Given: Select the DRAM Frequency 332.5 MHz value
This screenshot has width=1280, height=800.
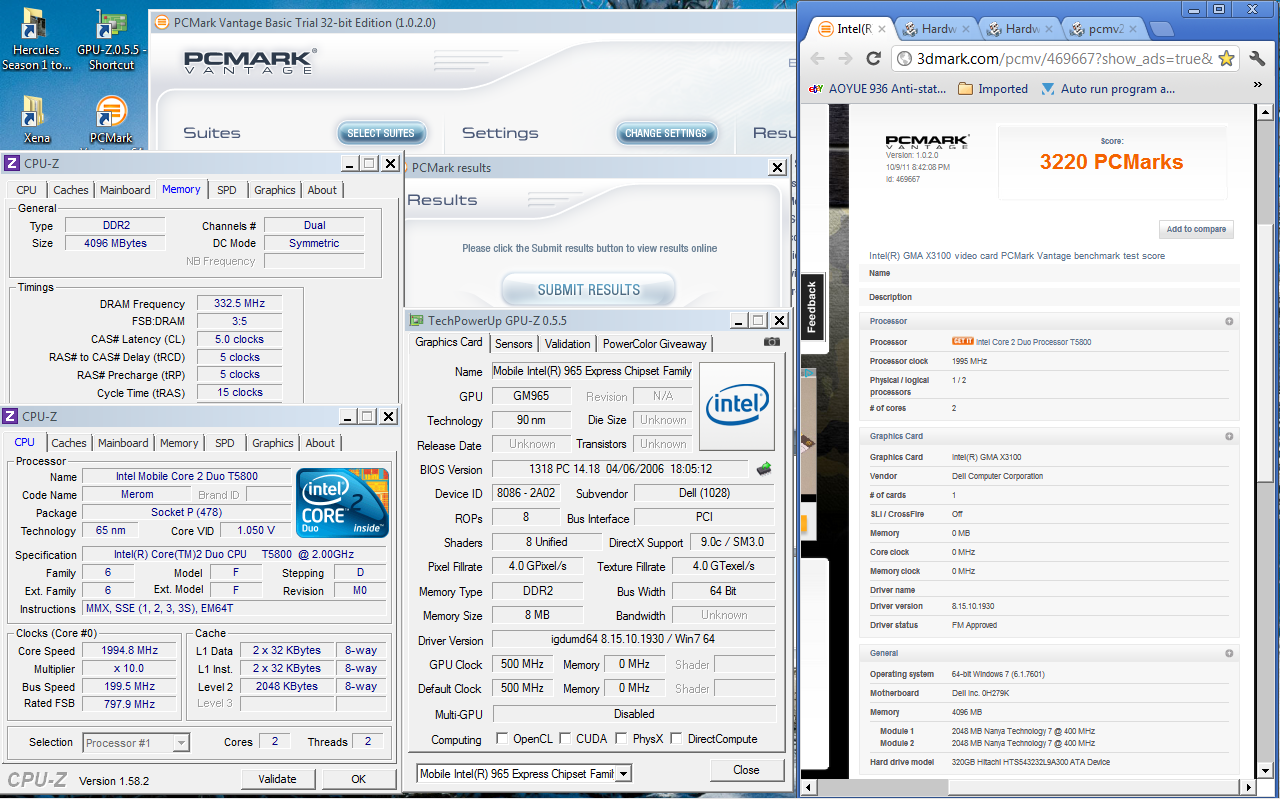Looking at the screenshot, I should pos(239,303).
